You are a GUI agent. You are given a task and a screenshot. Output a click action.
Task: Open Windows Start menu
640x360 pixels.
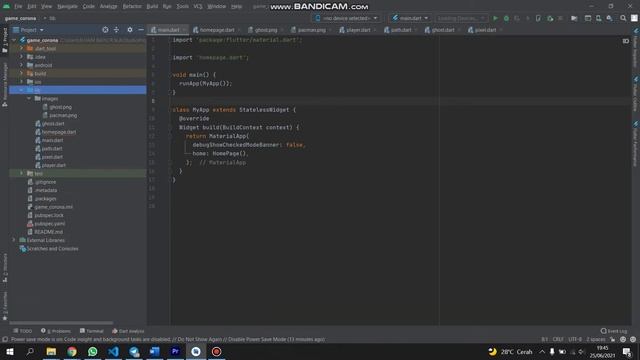point(10,351)
